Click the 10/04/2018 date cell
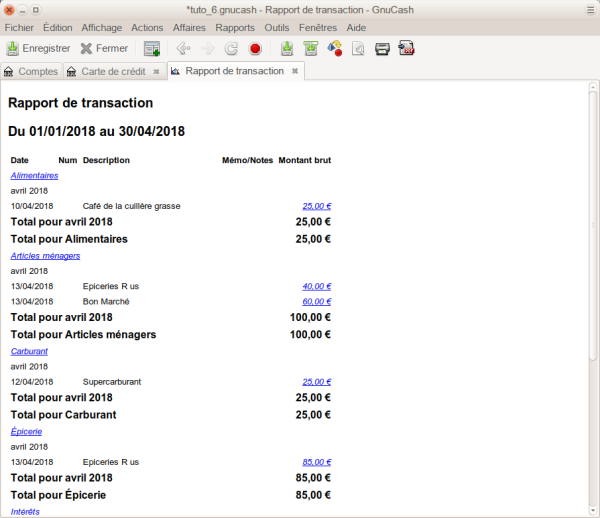 [32, 206]
